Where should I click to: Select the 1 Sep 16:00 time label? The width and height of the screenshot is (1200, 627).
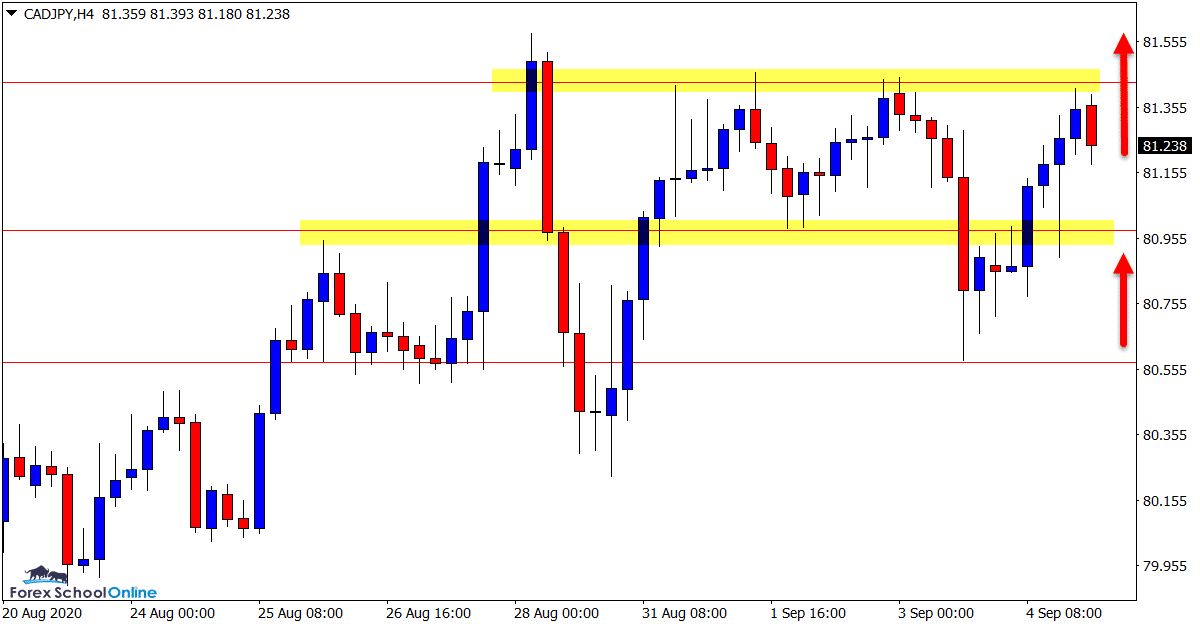coord(807,612)
